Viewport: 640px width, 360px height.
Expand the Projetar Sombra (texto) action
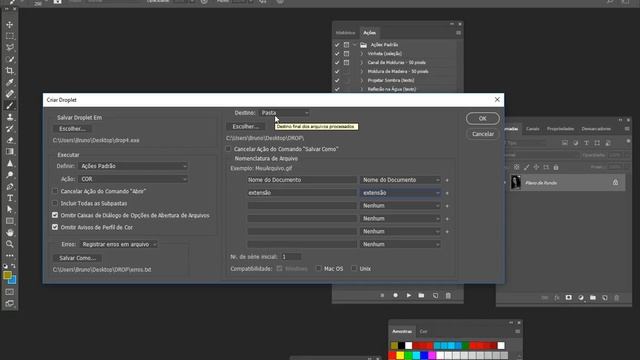tap(362, 80)
